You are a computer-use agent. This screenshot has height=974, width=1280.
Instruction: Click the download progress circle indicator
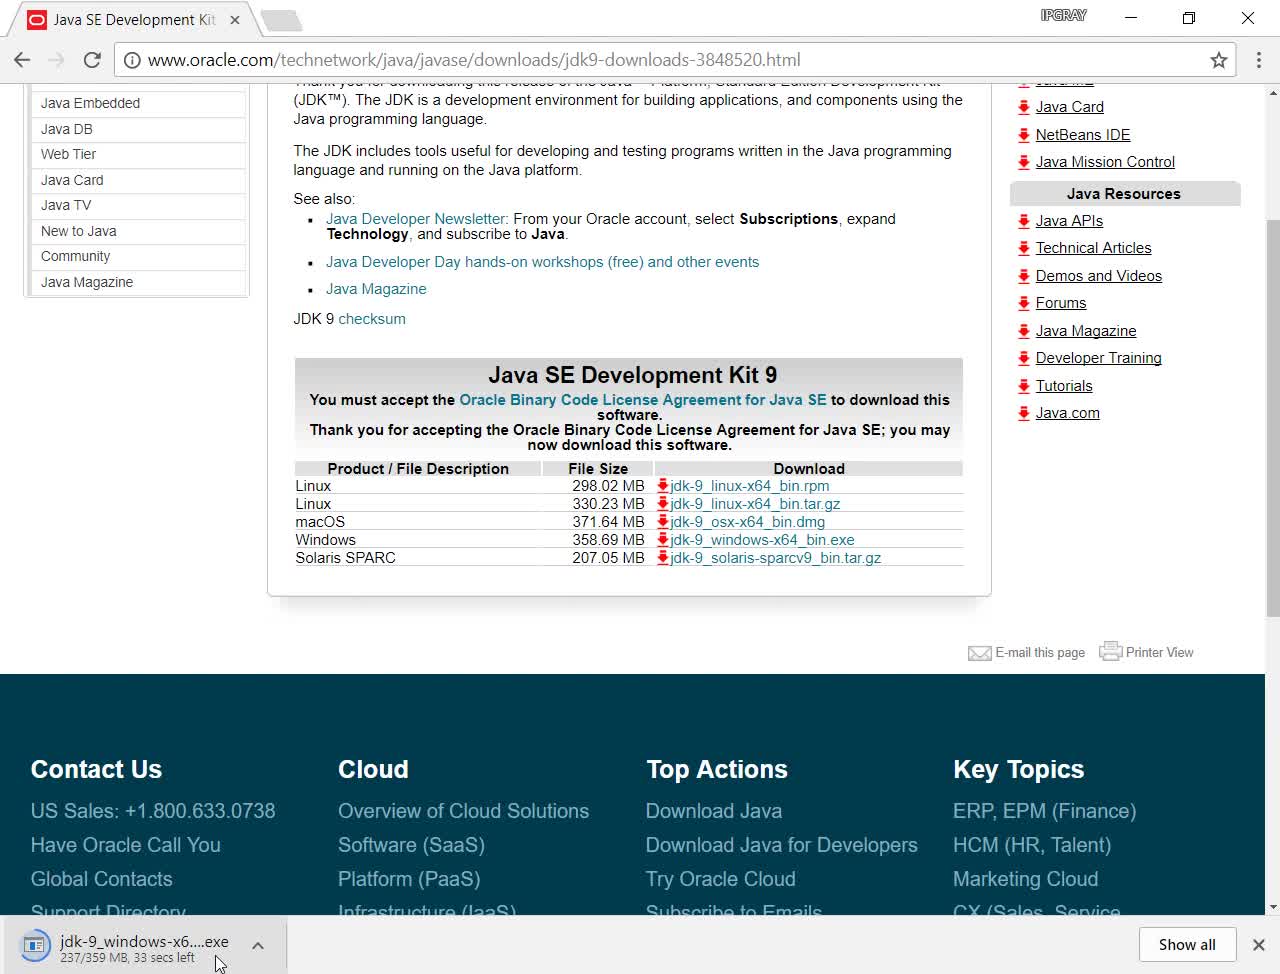(35, 944)
